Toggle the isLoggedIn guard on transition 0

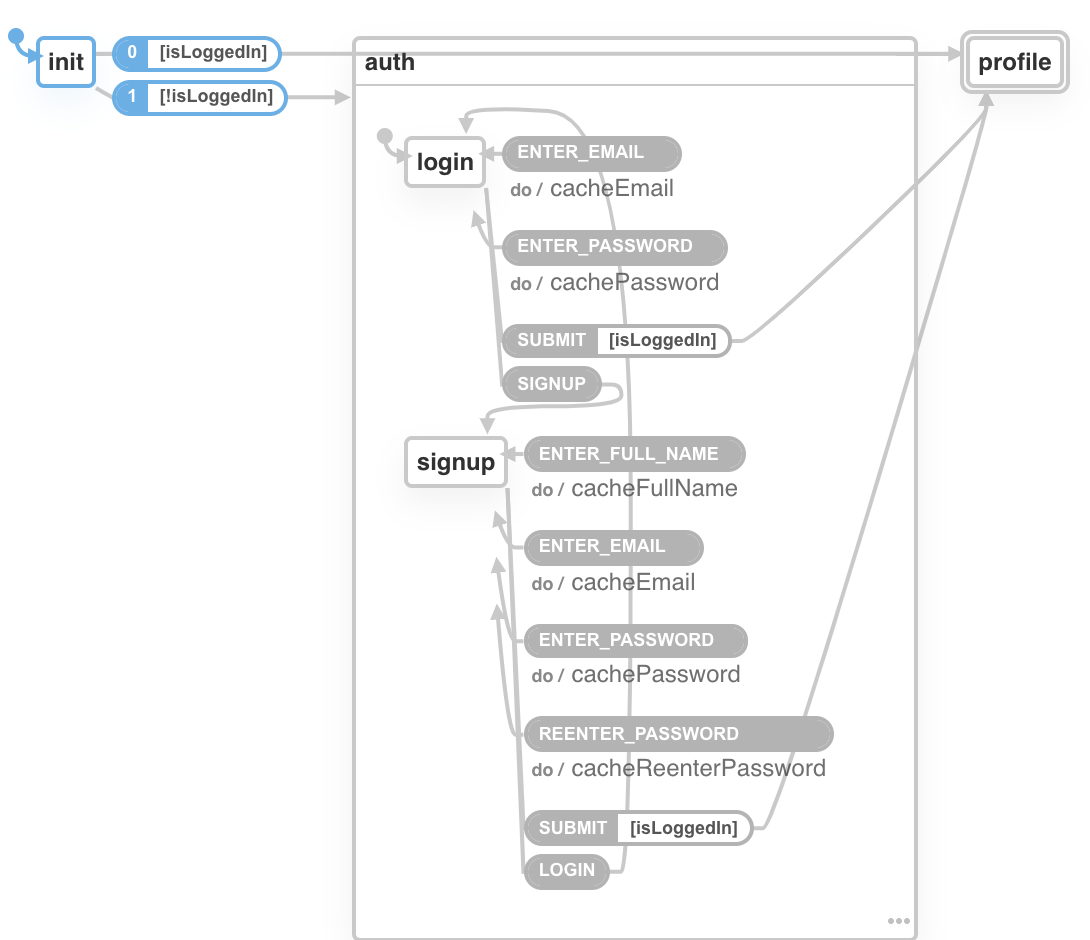tap(212, 54)
